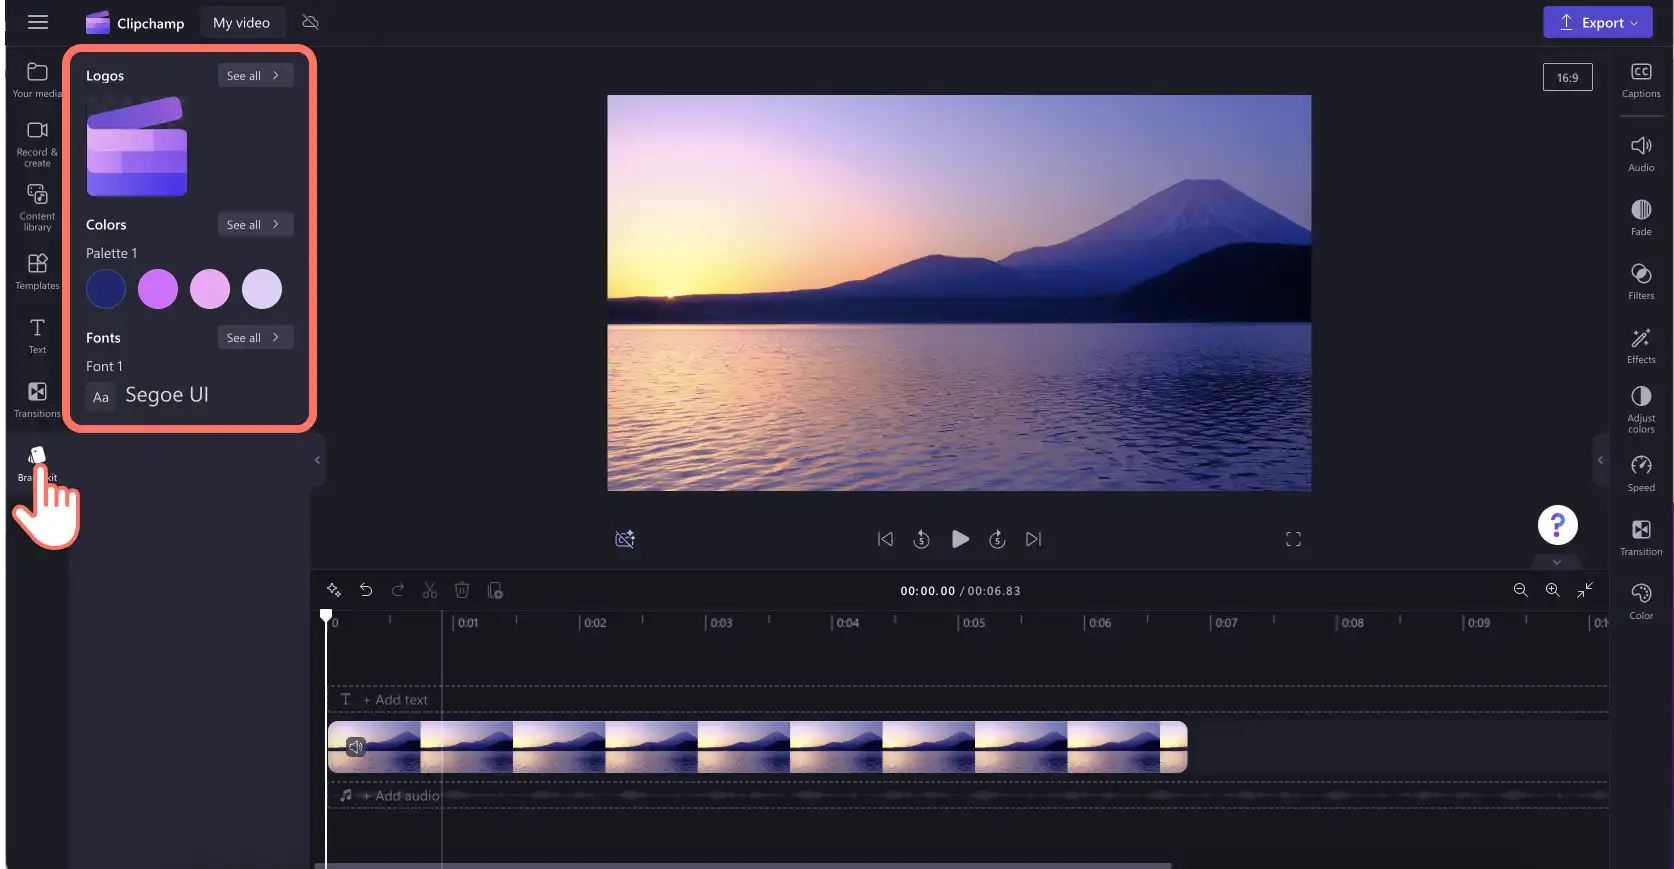Screen dimensions: 1674x869
Task: Open the 16:9 aspect ratio dropdown
Action: pos(1567,77)
